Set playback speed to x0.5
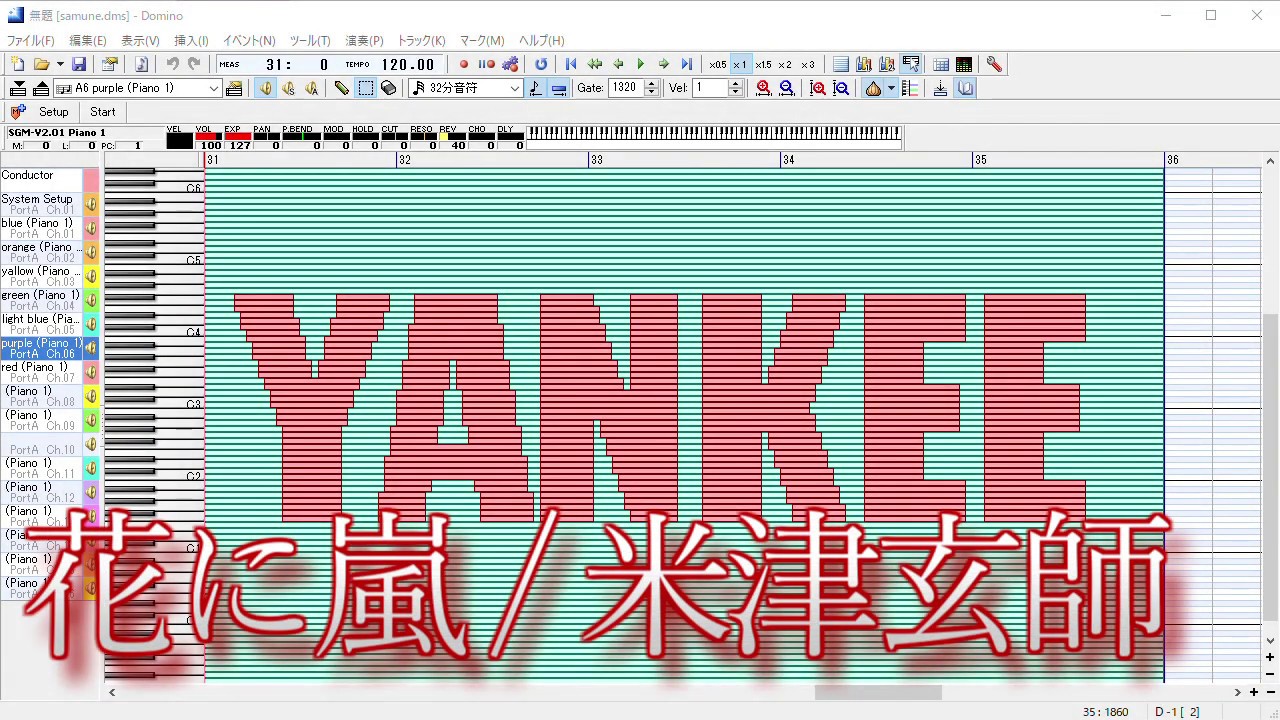This screenshot has width=1280, height=720. coord(718,64)
